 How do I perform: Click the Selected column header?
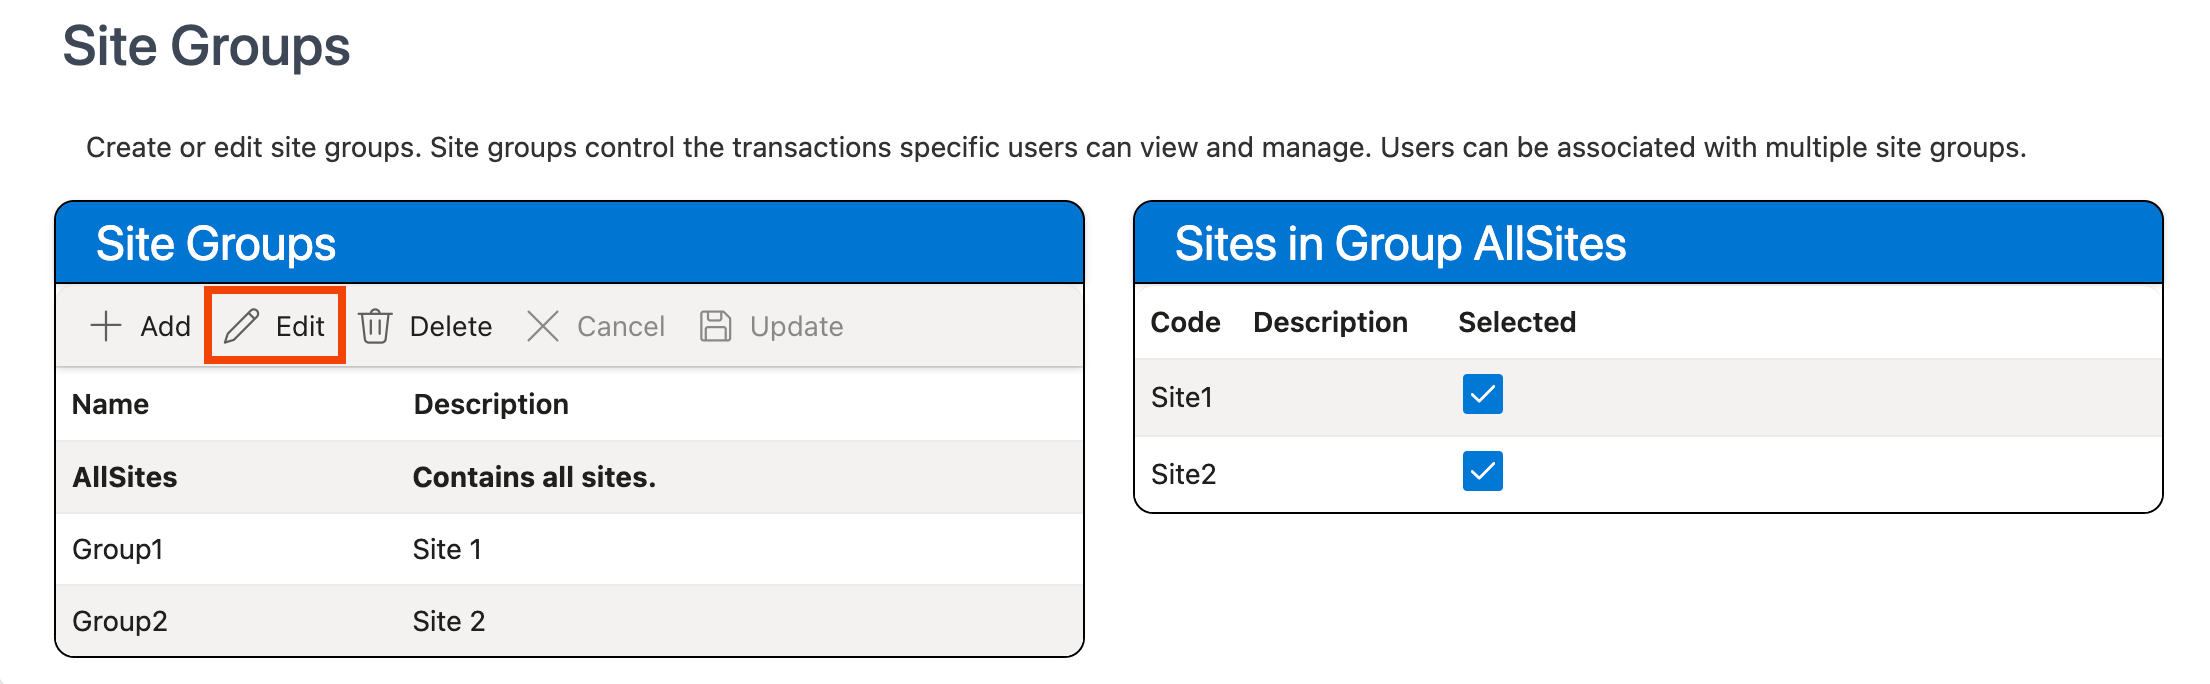coord(1516,322)
